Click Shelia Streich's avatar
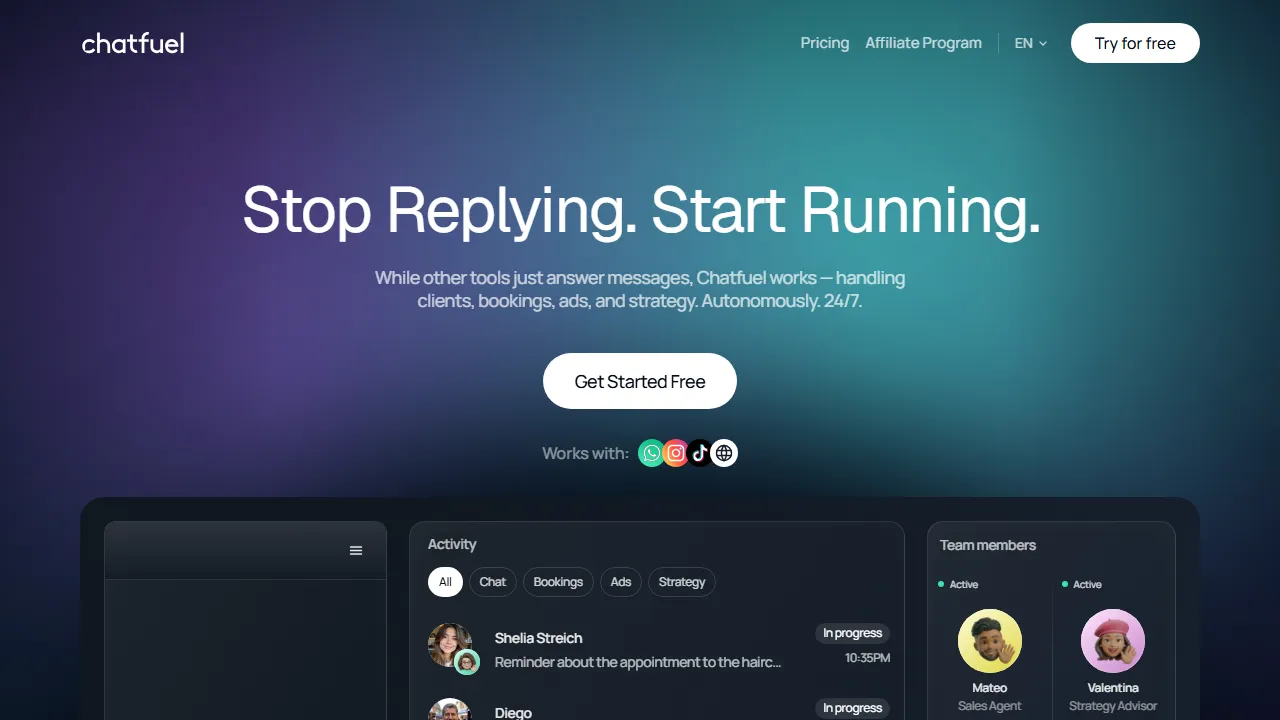Viewport: 1280px width, 720px height. point(450,646)
